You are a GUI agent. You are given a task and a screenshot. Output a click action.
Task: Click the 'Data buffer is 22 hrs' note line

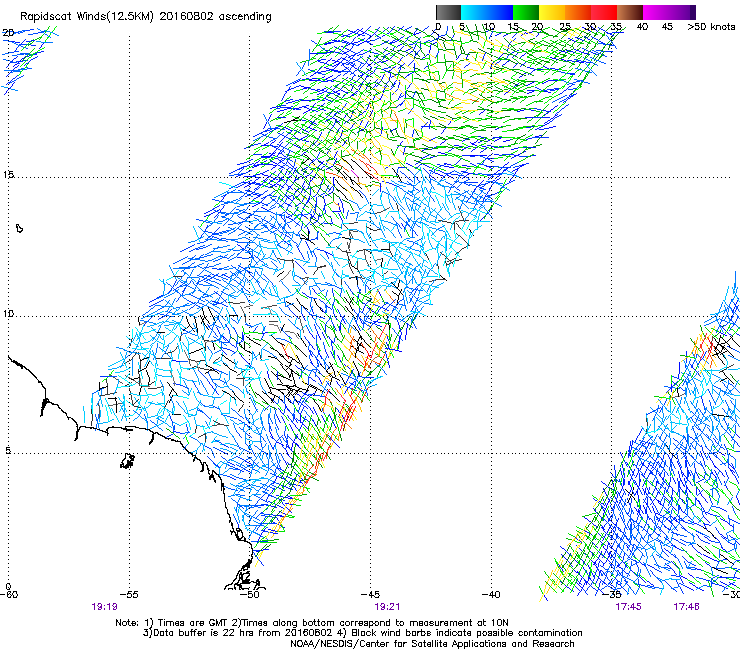coord(362,633)
